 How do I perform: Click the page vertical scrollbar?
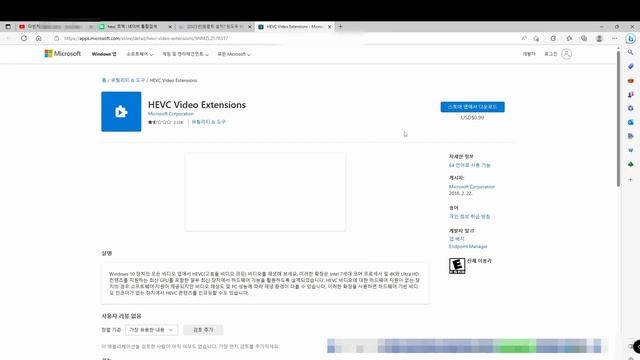pos(618,118)
